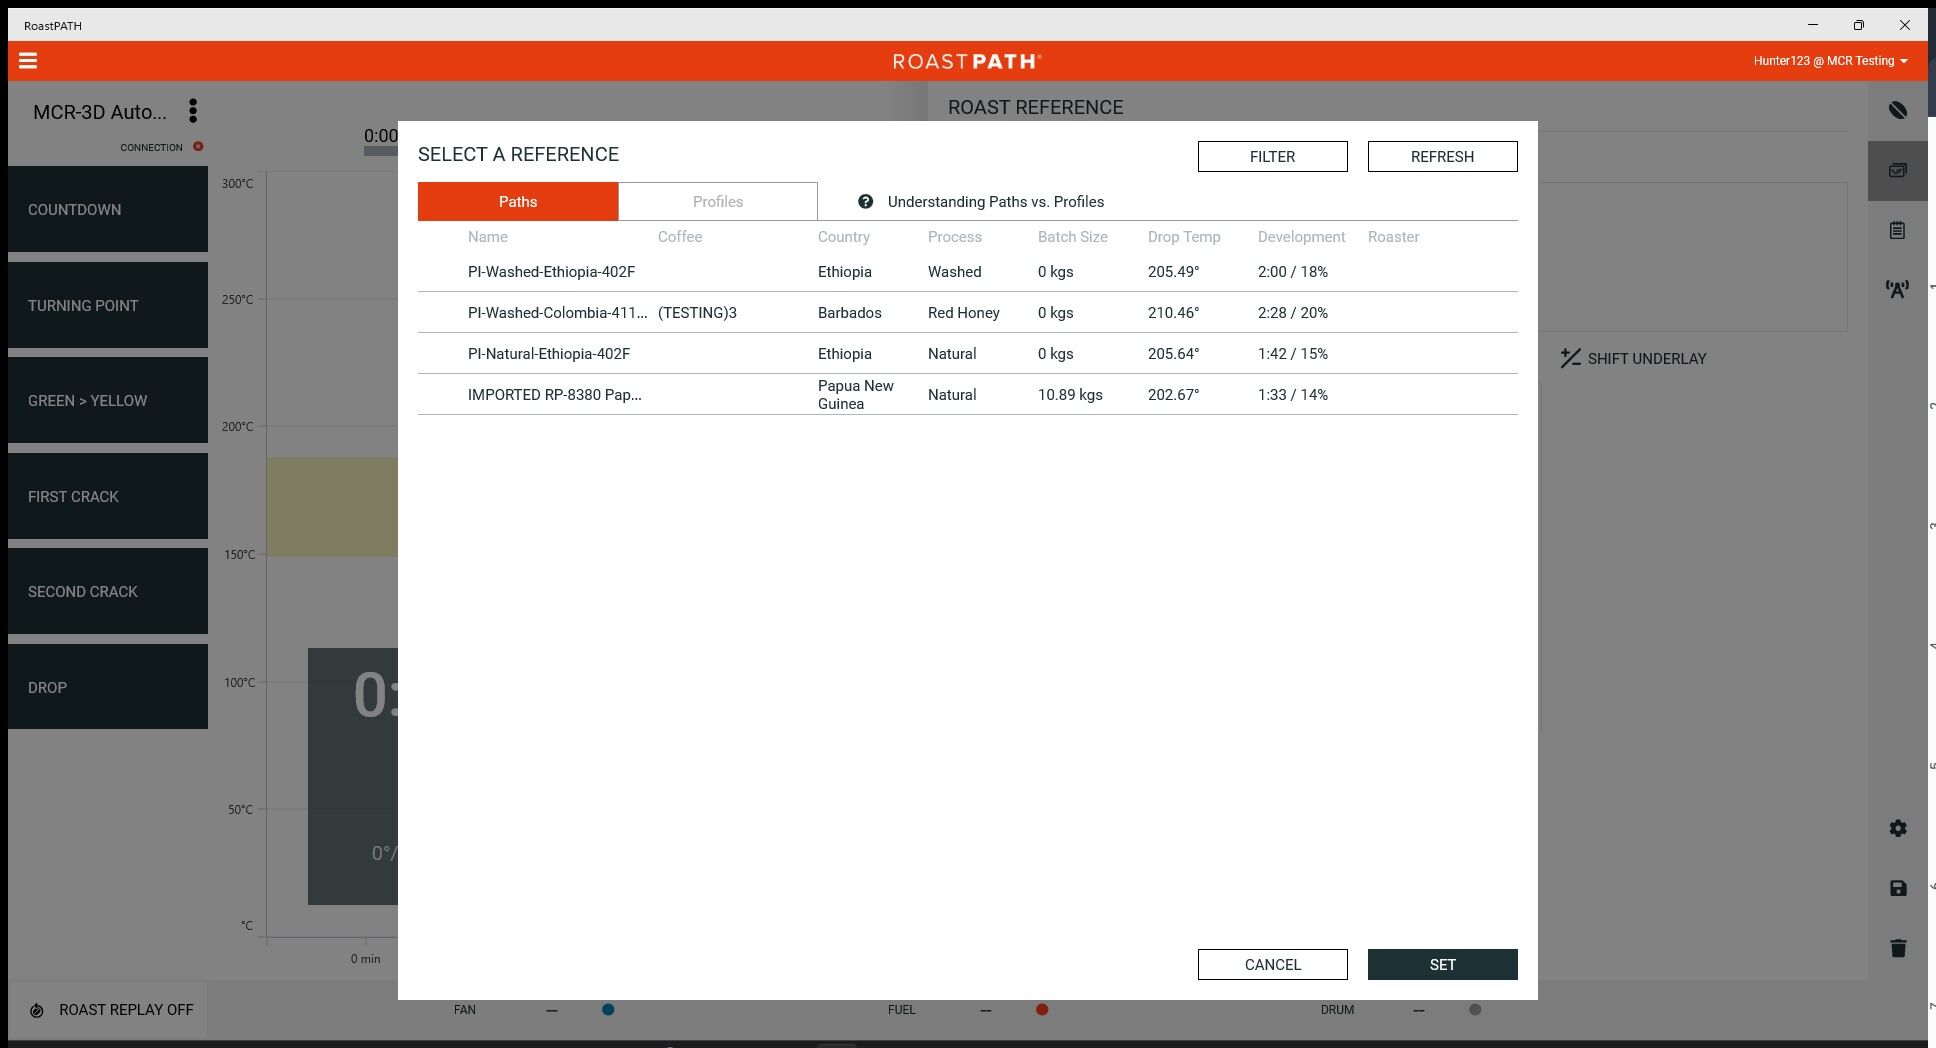Click the 205.64° drop temp cell

[x=1174, y=354]
